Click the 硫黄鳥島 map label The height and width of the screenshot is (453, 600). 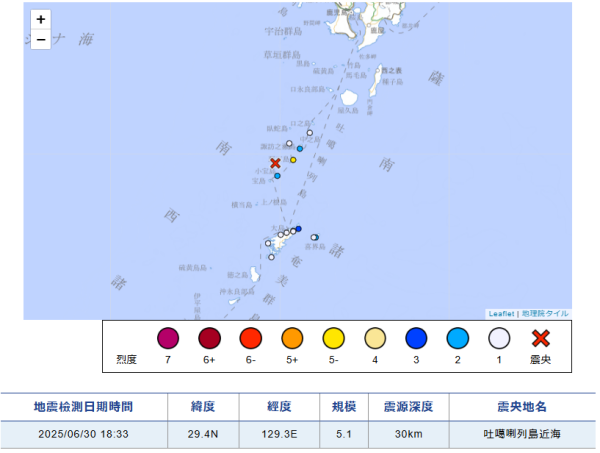point(193,268)
